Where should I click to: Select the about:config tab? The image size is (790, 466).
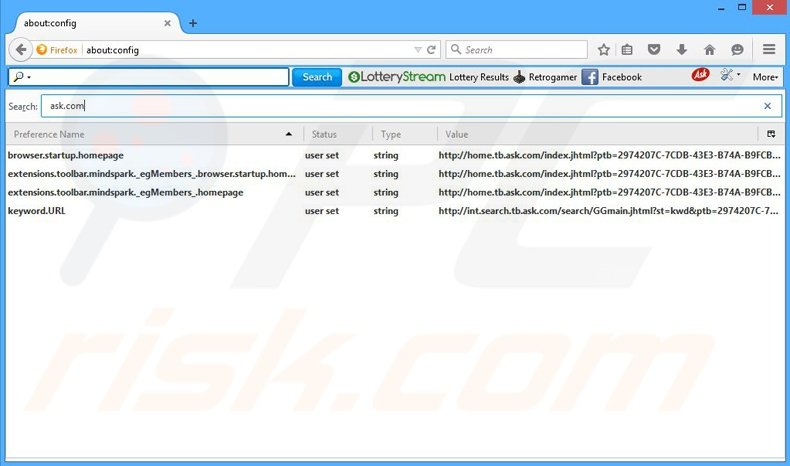[96, 23]
